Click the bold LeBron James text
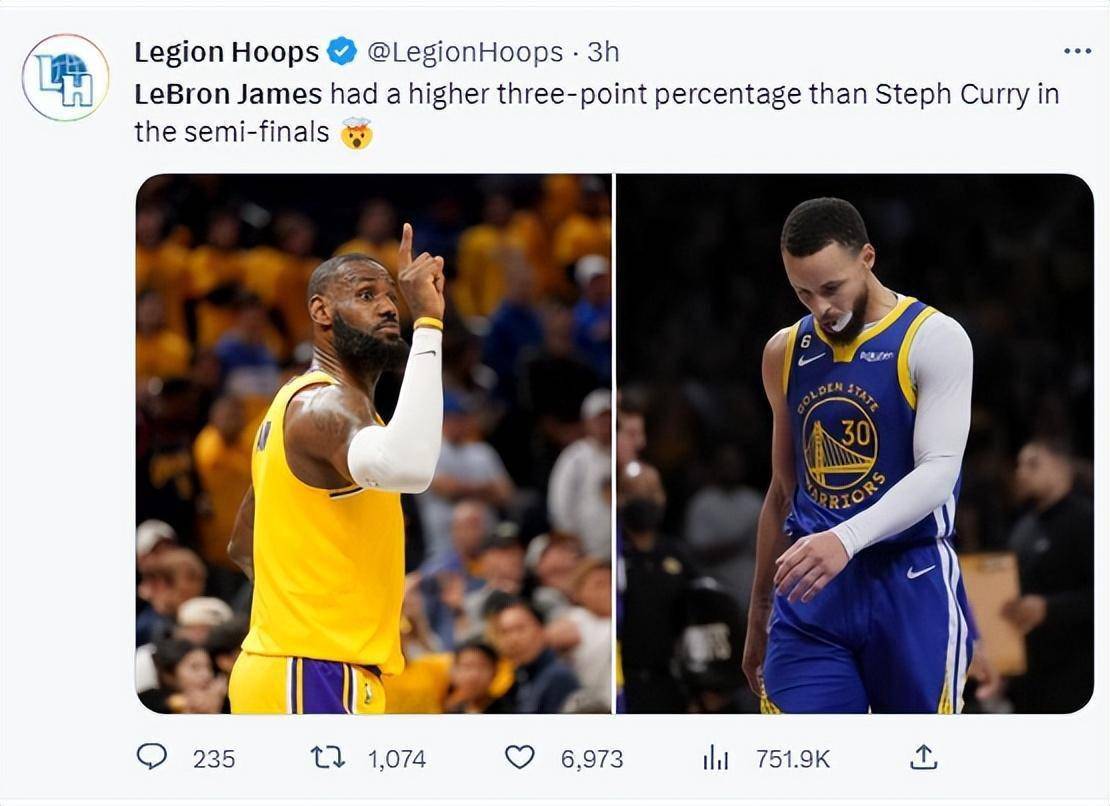 pyautogui.click(x=228, y=94)
